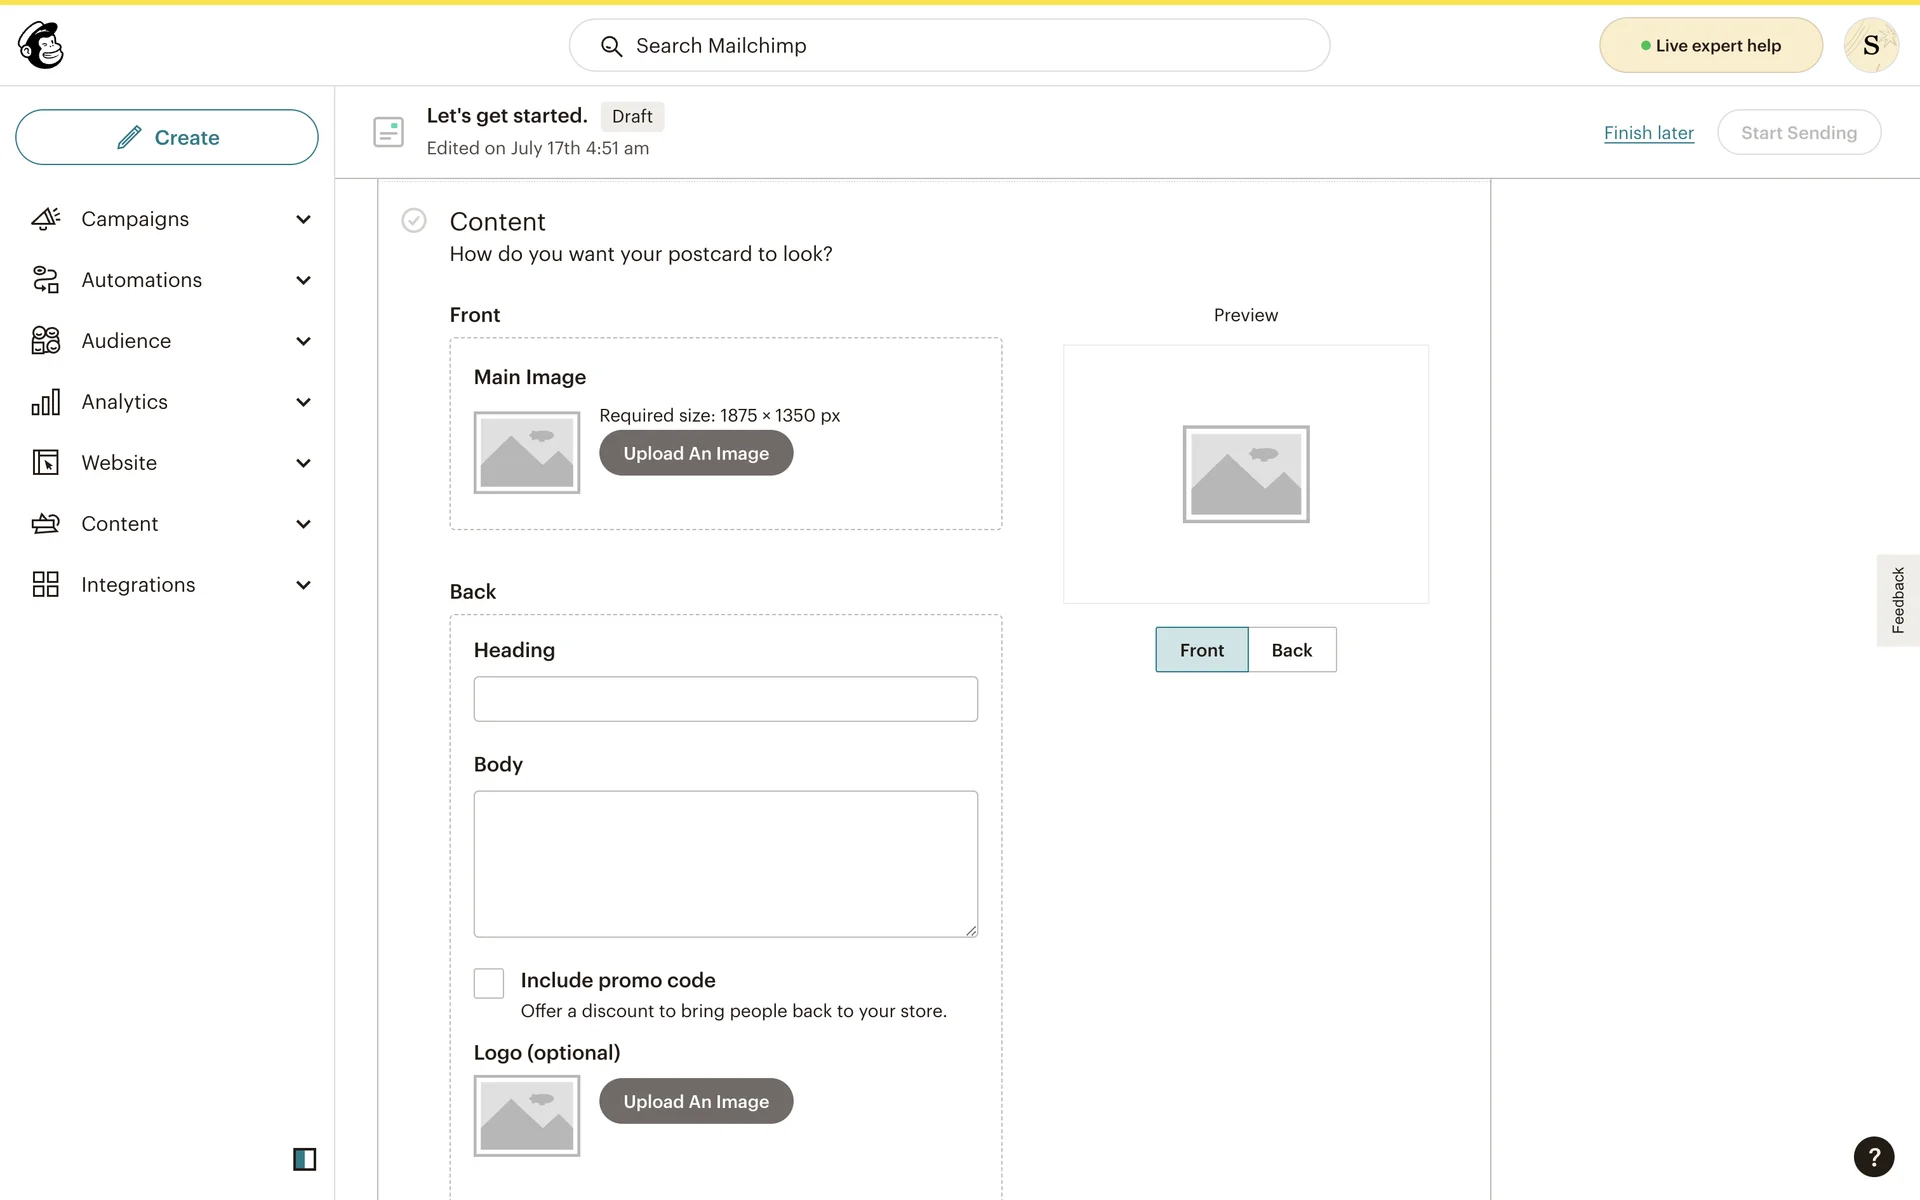Screen dimensions: 1920x1200
Task: Click inside the Heading text field
Action: click(x=725, y=699)
